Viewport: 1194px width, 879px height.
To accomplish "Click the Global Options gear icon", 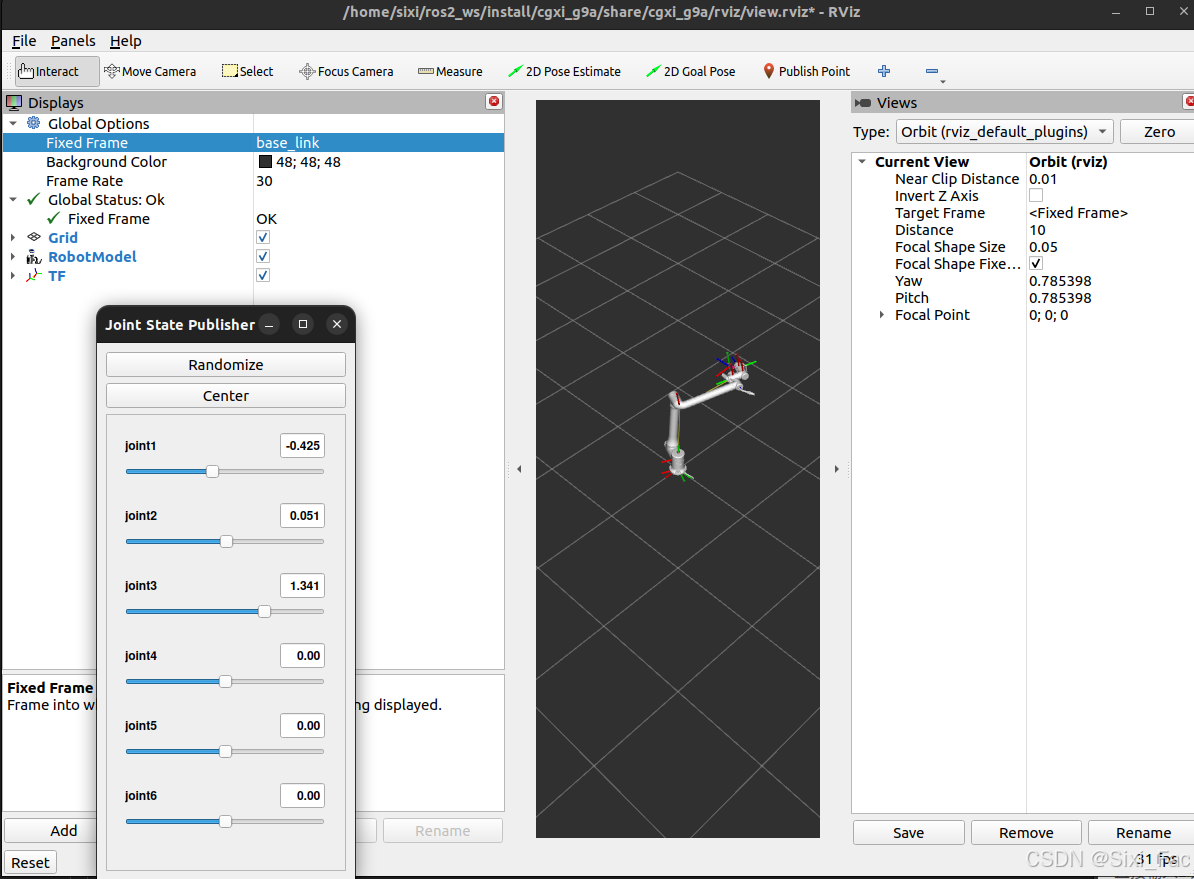I will pyautogui.click(x=34, y=123).
